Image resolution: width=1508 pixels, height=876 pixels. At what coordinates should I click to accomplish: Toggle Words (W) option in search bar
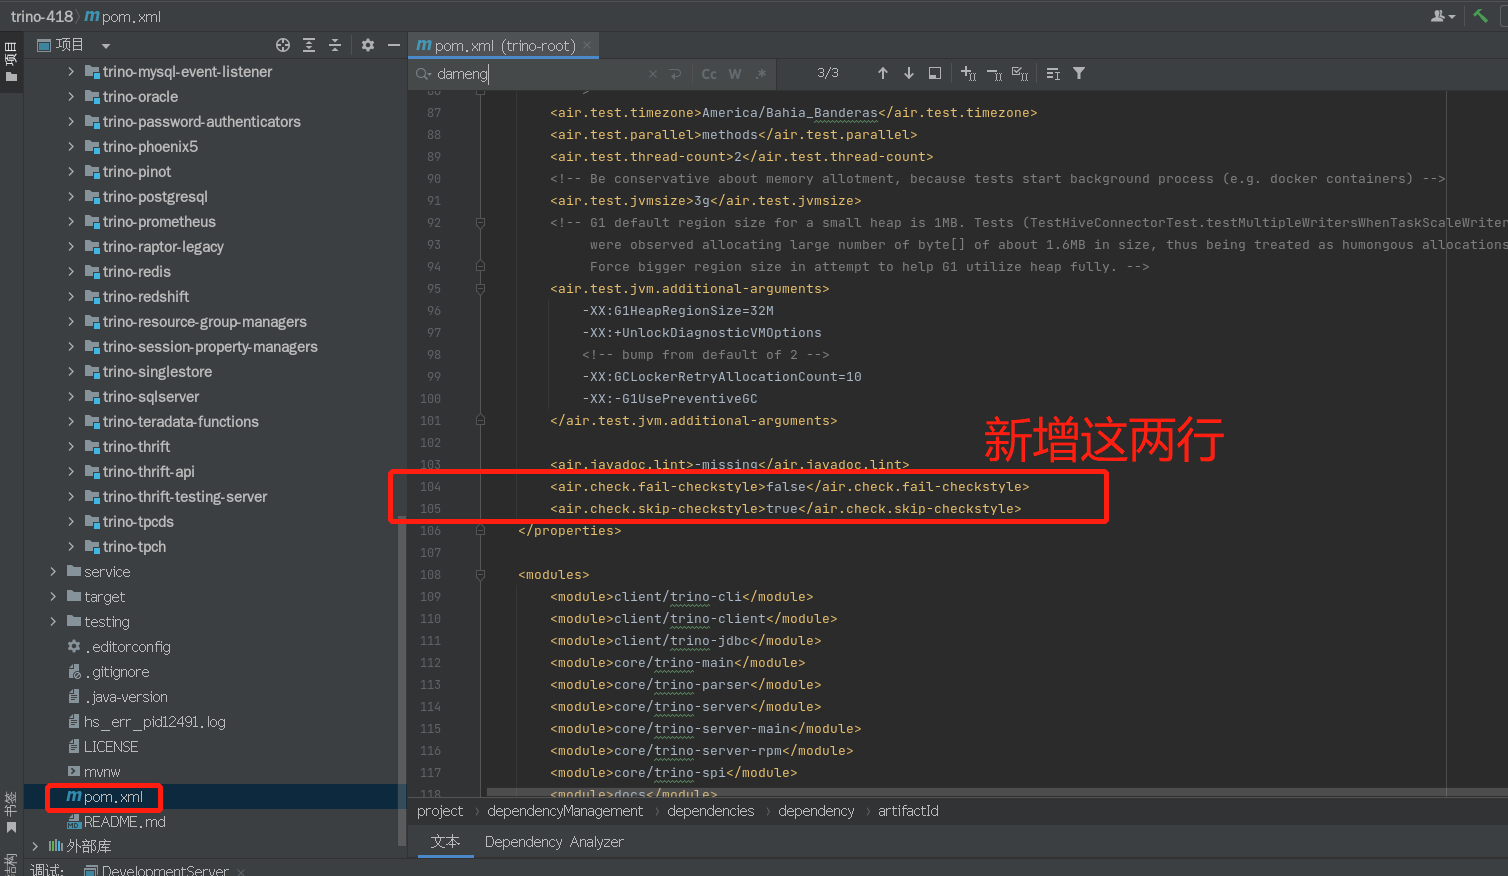[735, 74]
